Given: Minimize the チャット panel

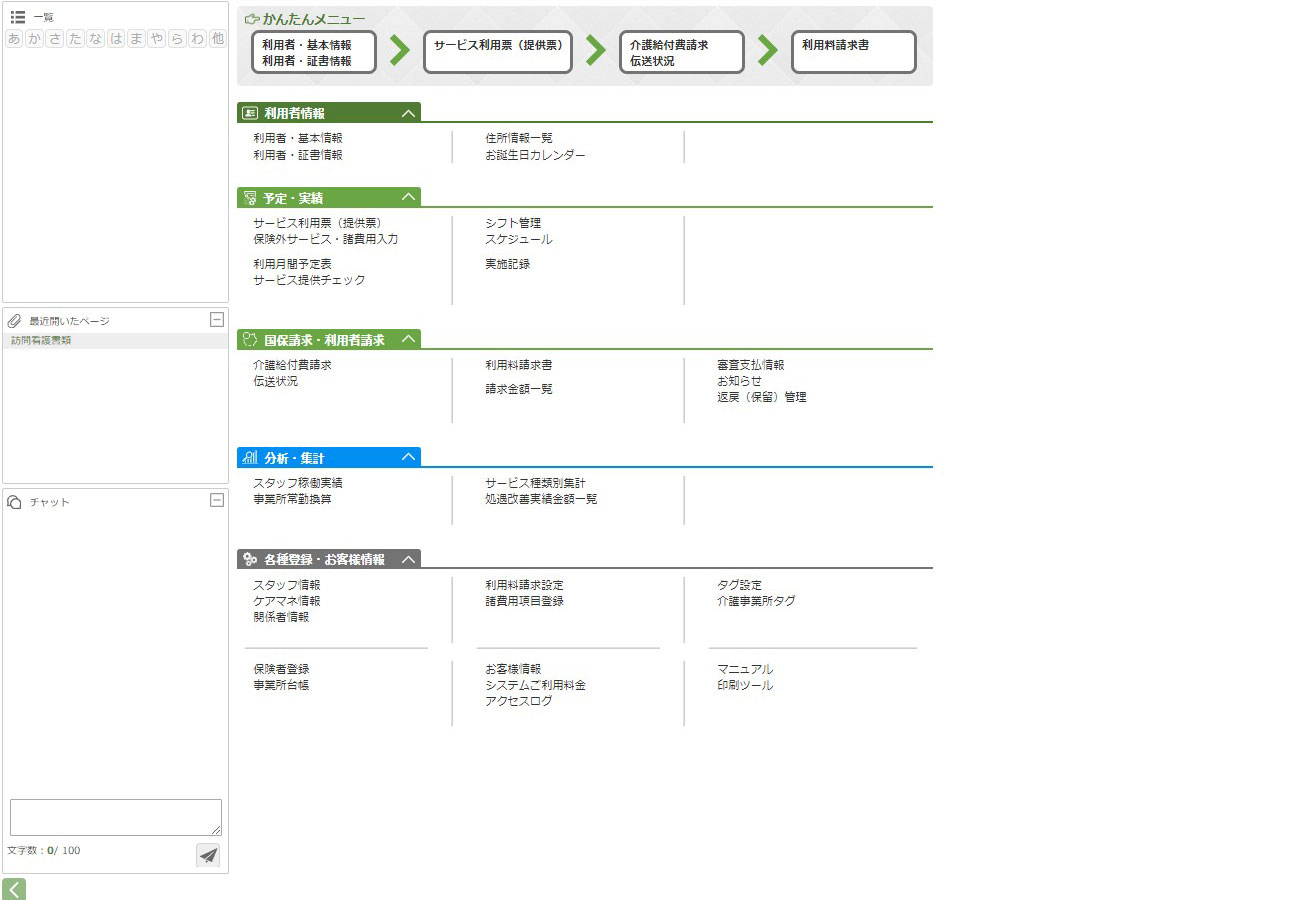Looking at the screenshot, I should [217, 501].
